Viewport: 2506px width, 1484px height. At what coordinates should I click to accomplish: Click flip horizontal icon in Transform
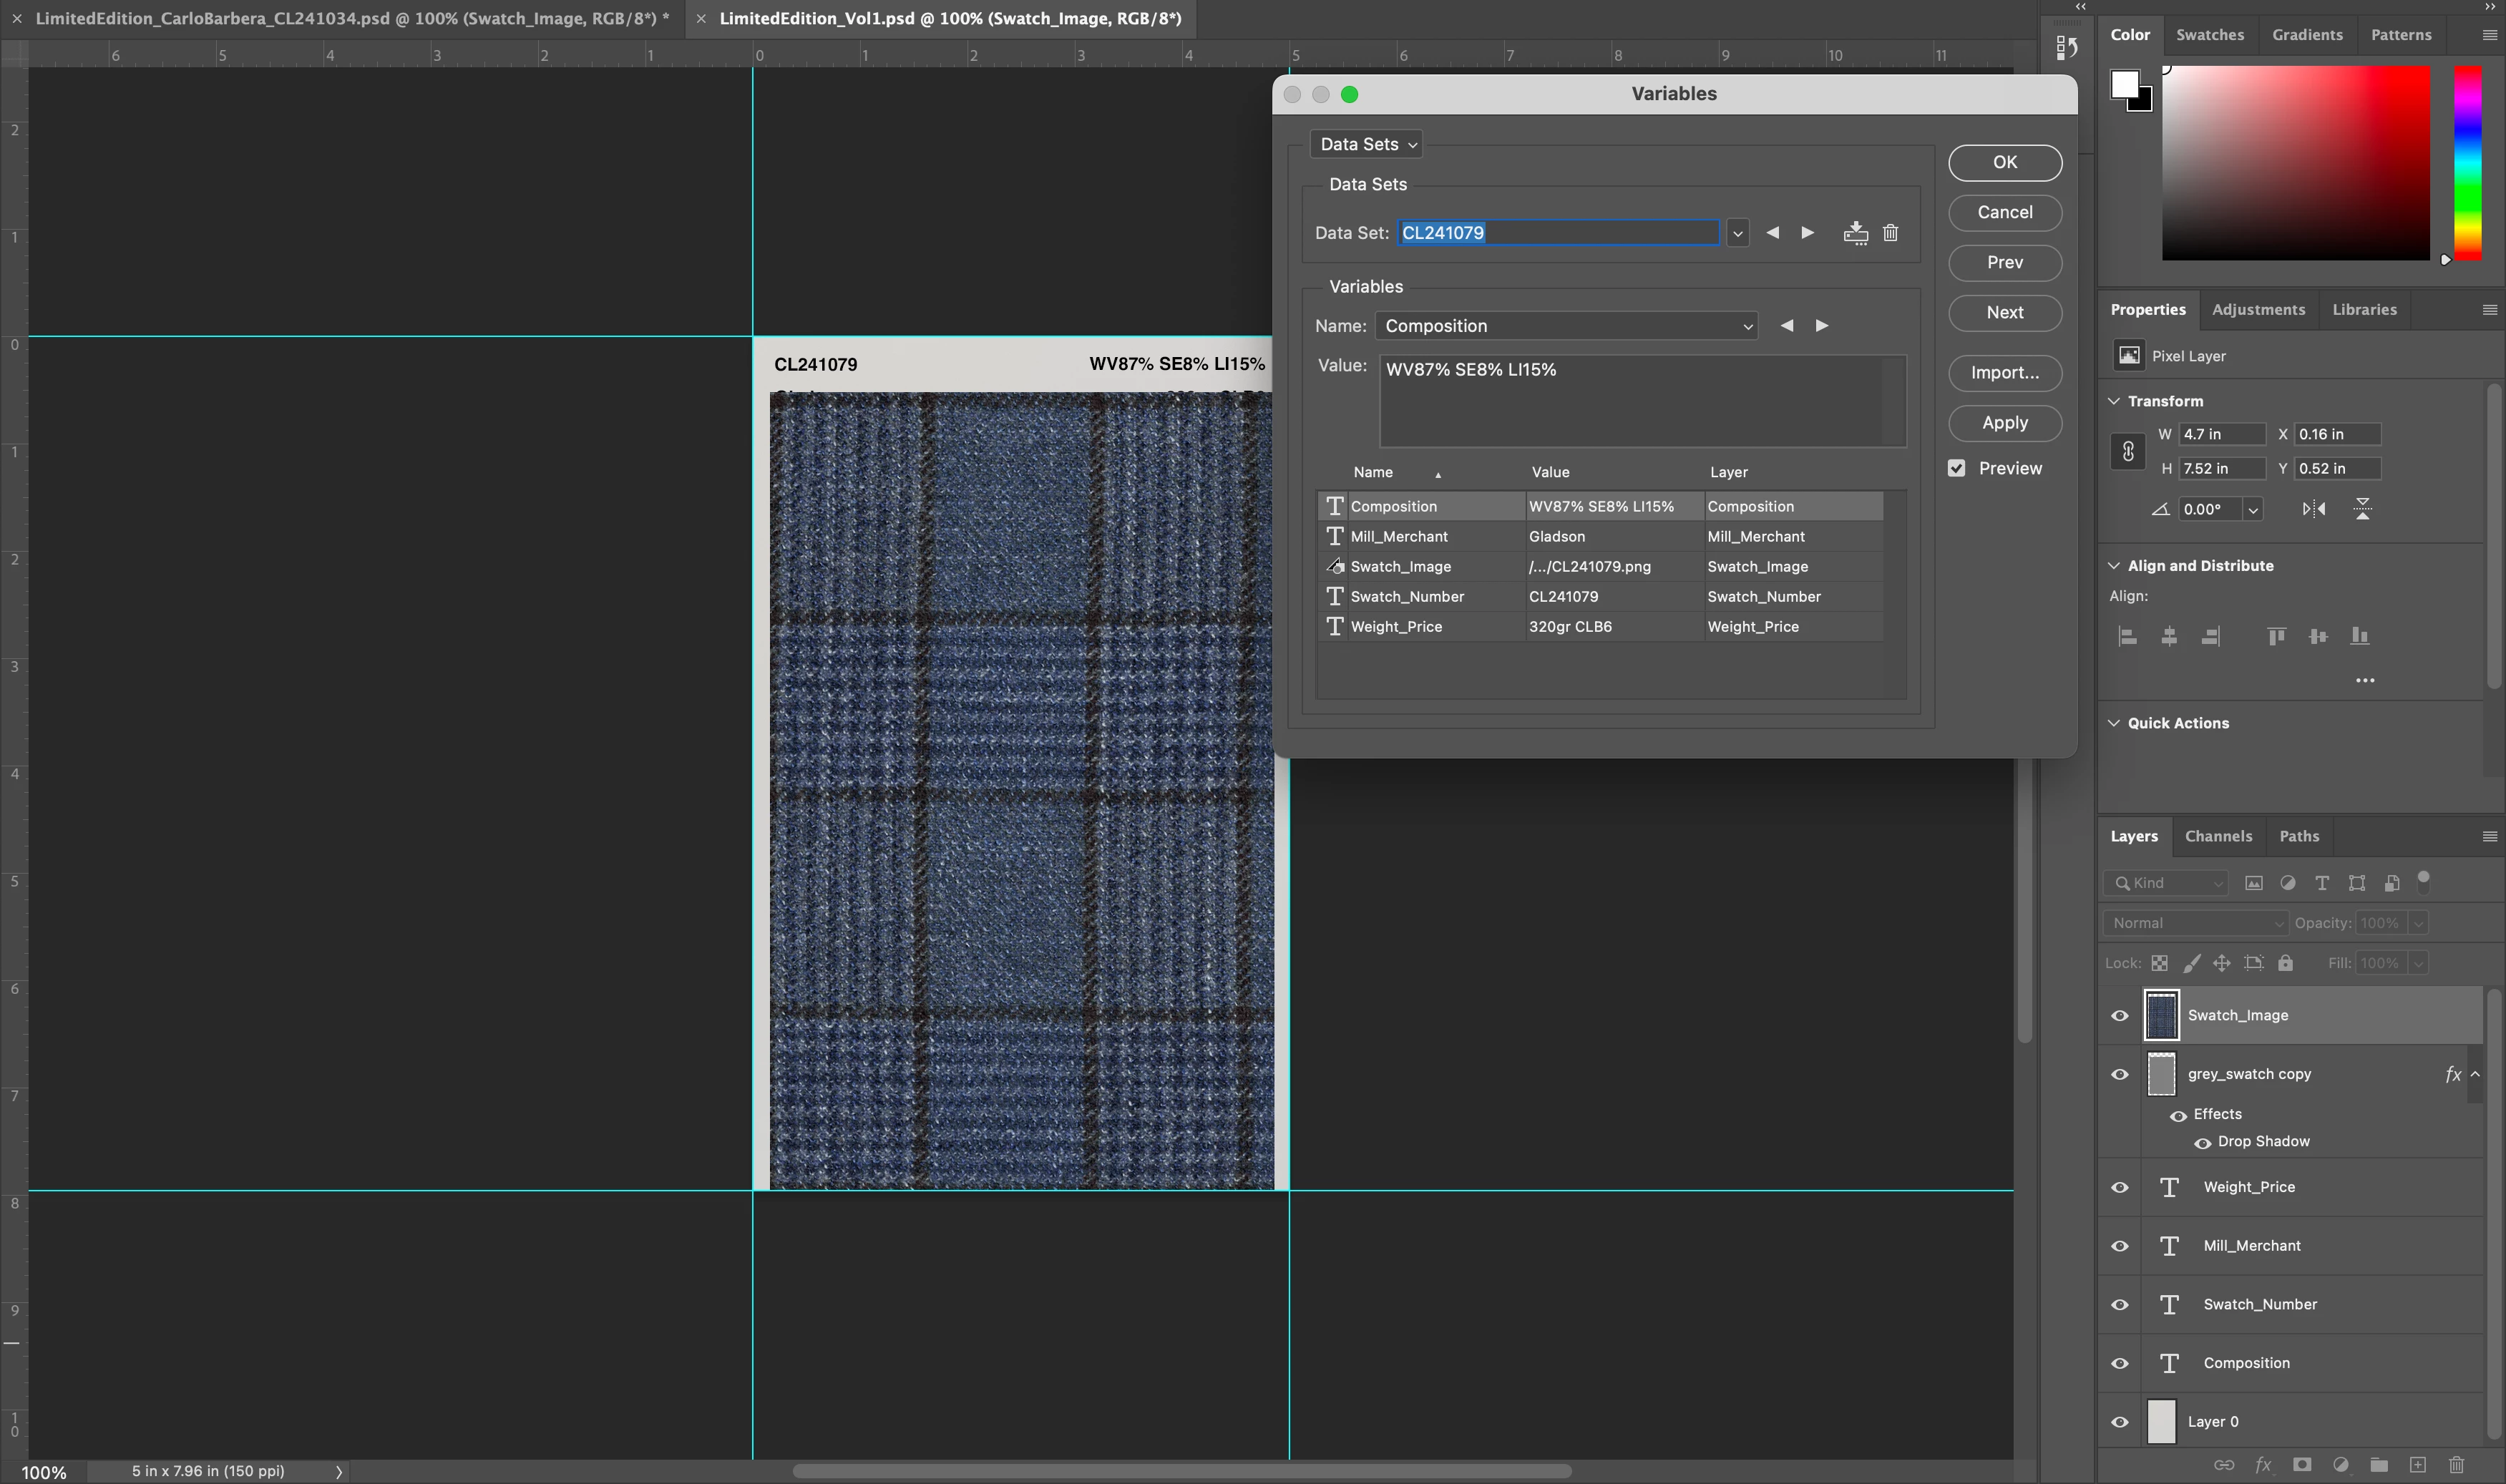[x=2313, y=509]
